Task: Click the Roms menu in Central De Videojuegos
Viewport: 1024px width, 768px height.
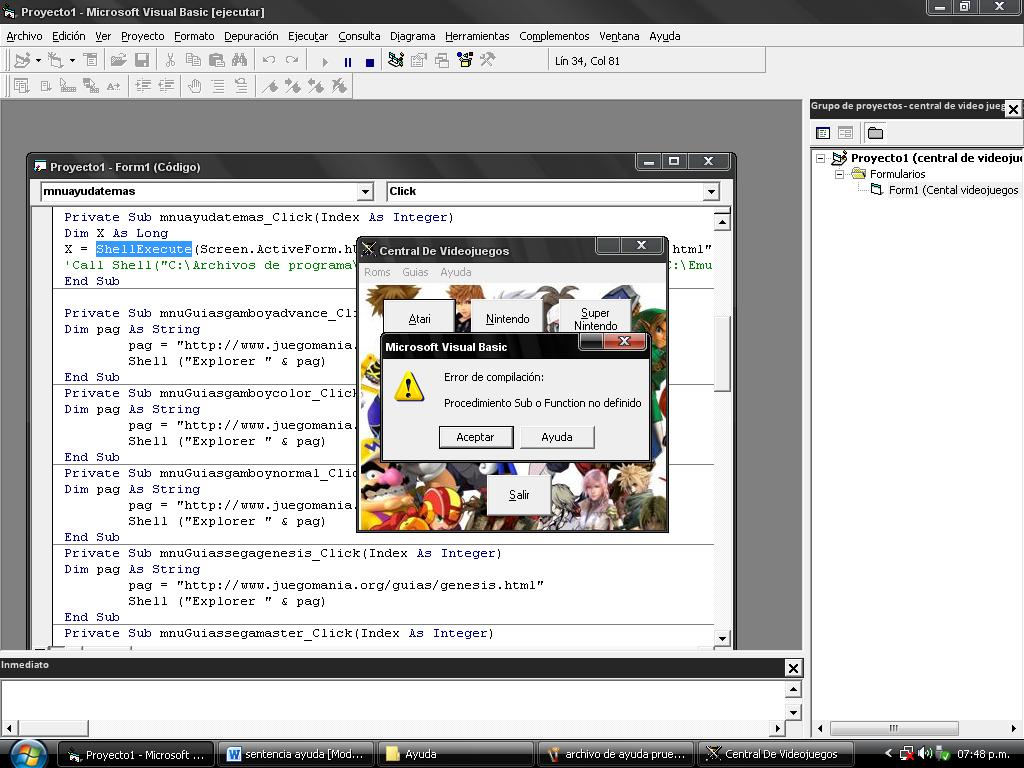Action: (377, 272)
